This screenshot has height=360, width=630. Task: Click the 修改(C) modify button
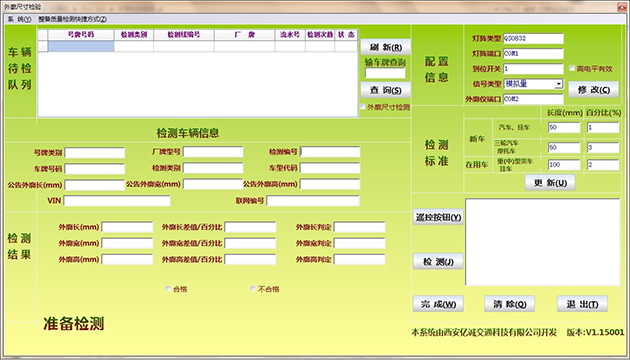(593, 90)
